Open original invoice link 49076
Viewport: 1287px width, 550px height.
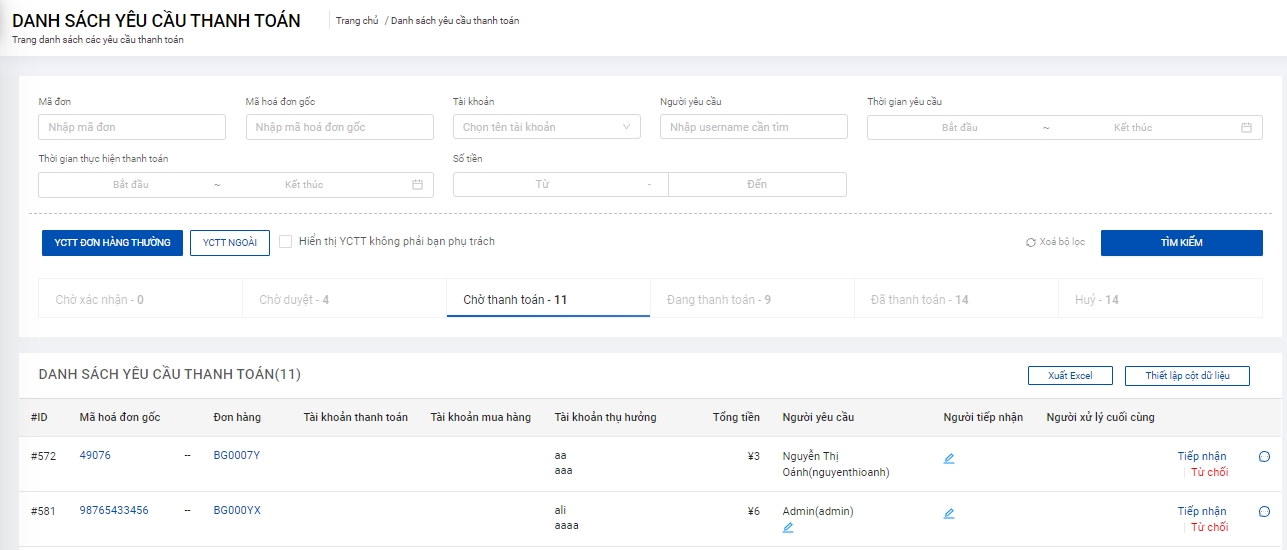tap(95, 456)
